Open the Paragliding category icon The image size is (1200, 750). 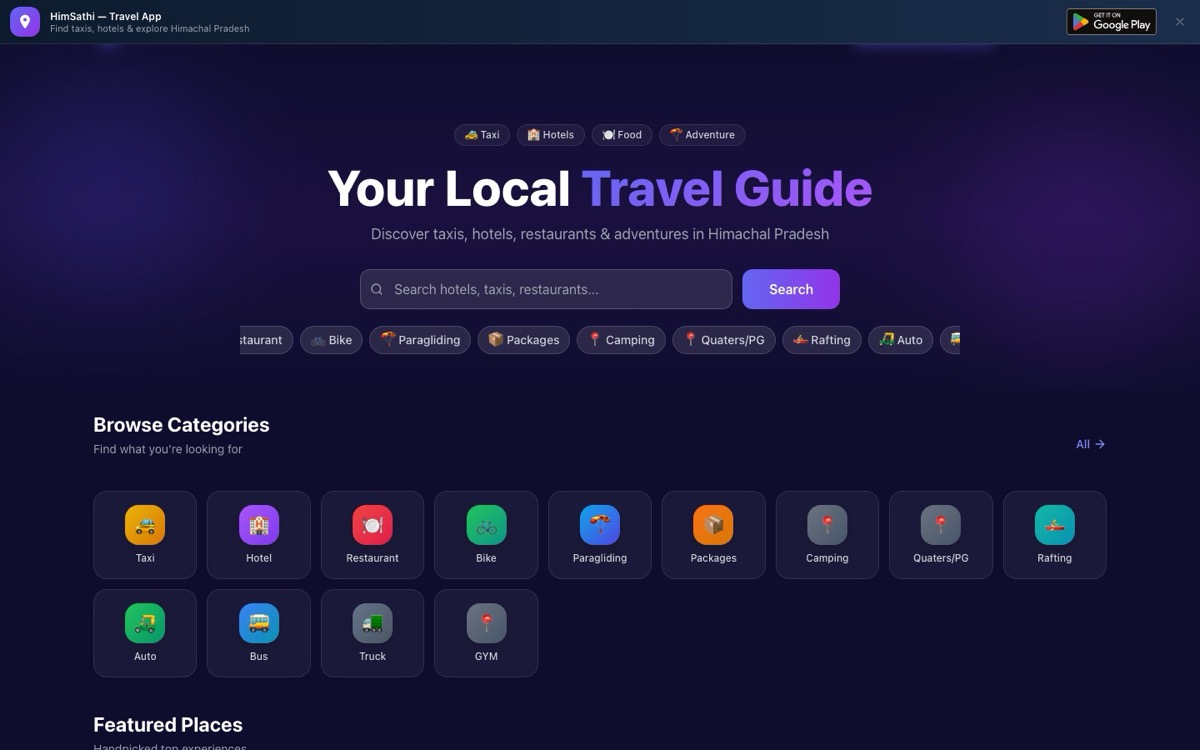pyautogui.click(x=600, y=525)
